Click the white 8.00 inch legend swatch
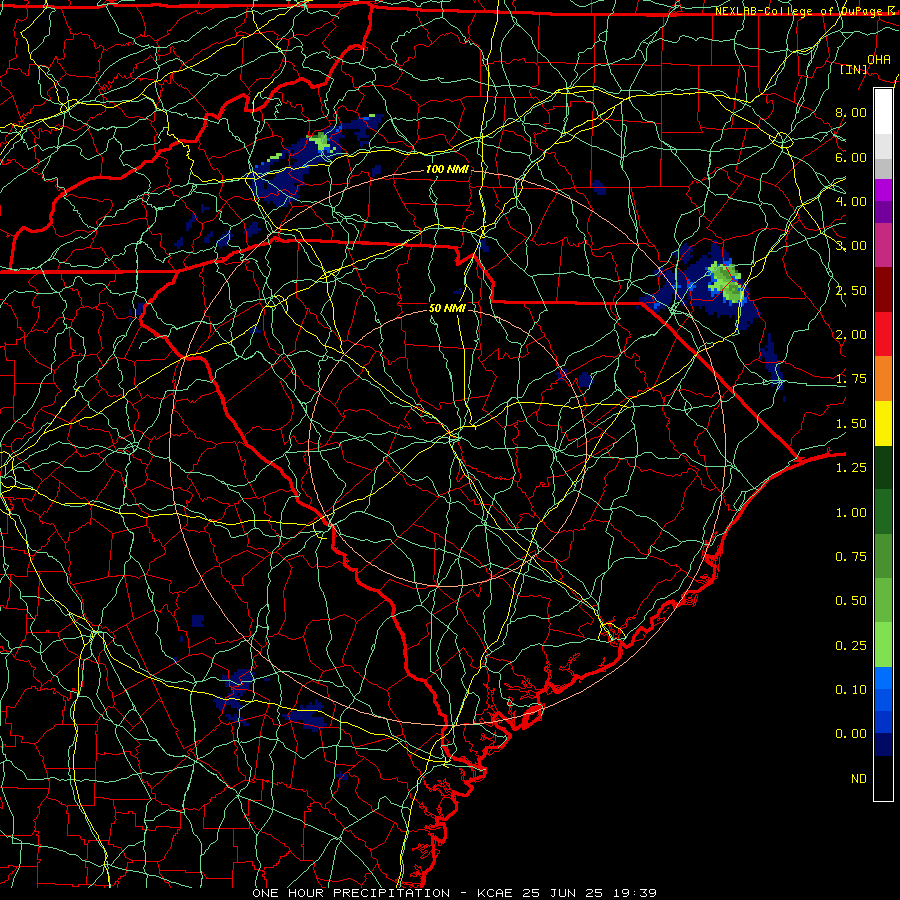This screenshot has height=900, width=900. [883, 112]
